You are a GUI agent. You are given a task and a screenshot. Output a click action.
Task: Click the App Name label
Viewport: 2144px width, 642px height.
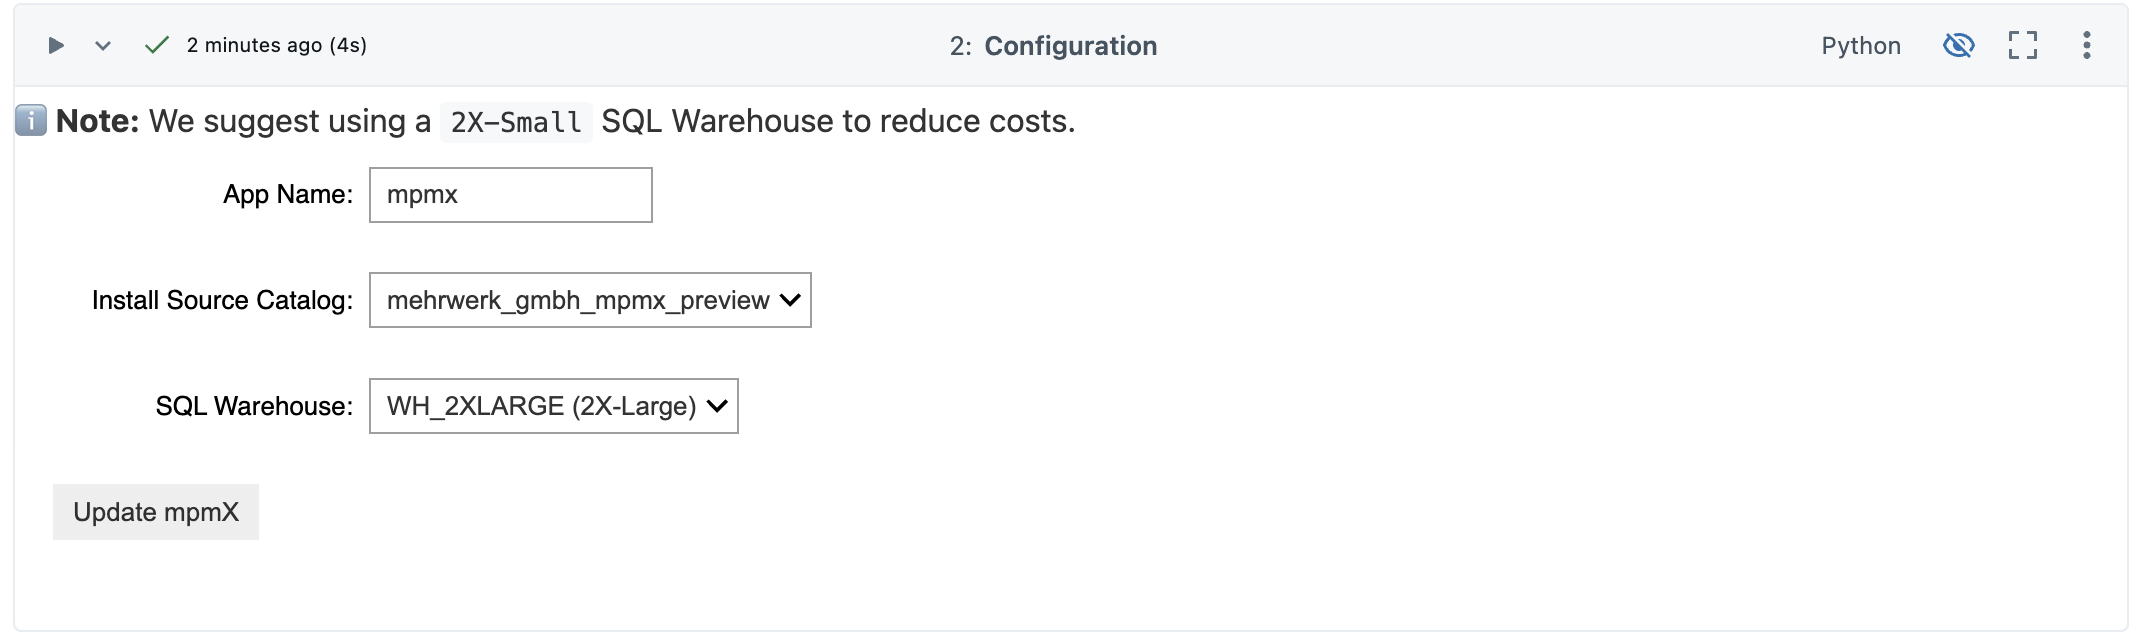pyautogui.click(x=288, y=195)
